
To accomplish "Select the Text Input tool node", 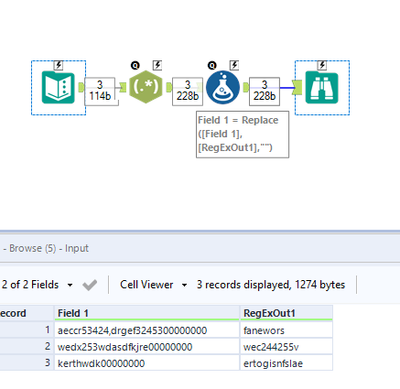I will point(58,87).
